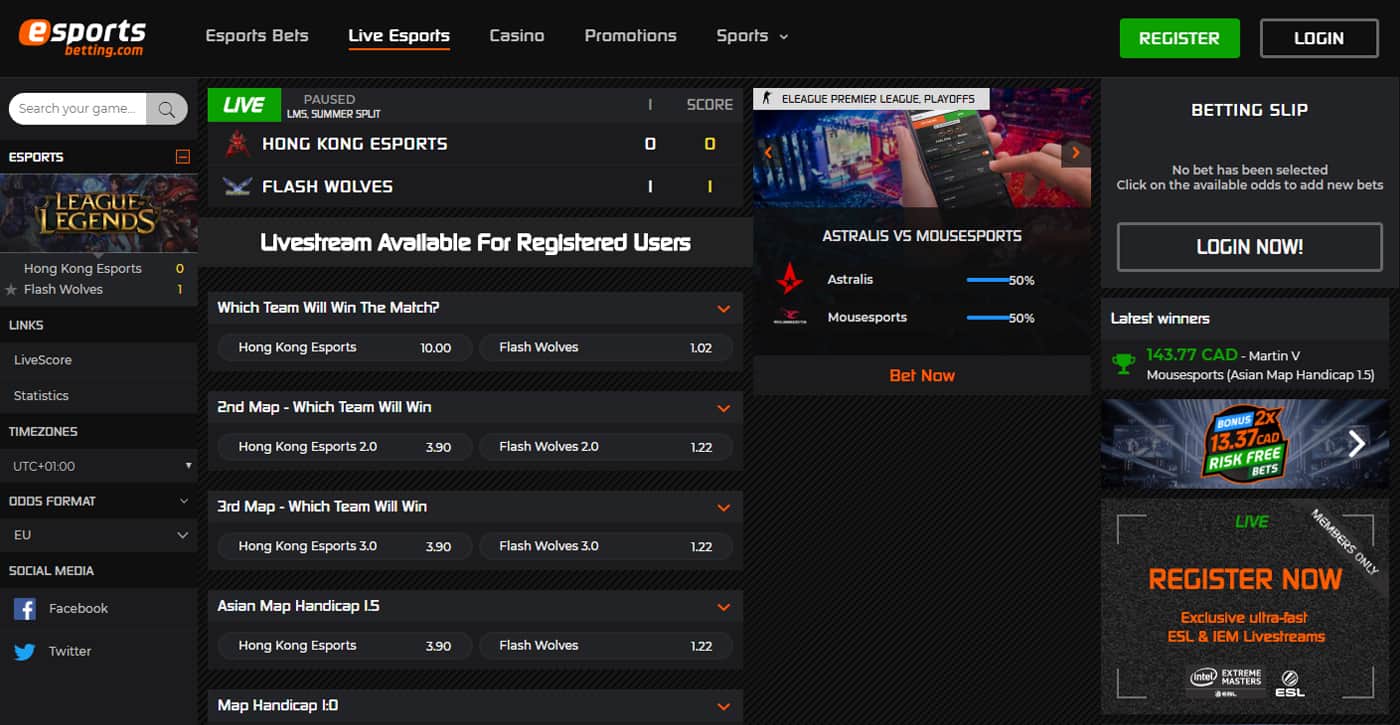Open the EU odds format dropdown
The width and height of the screenshot is (1400, 725).
point(101,535)
